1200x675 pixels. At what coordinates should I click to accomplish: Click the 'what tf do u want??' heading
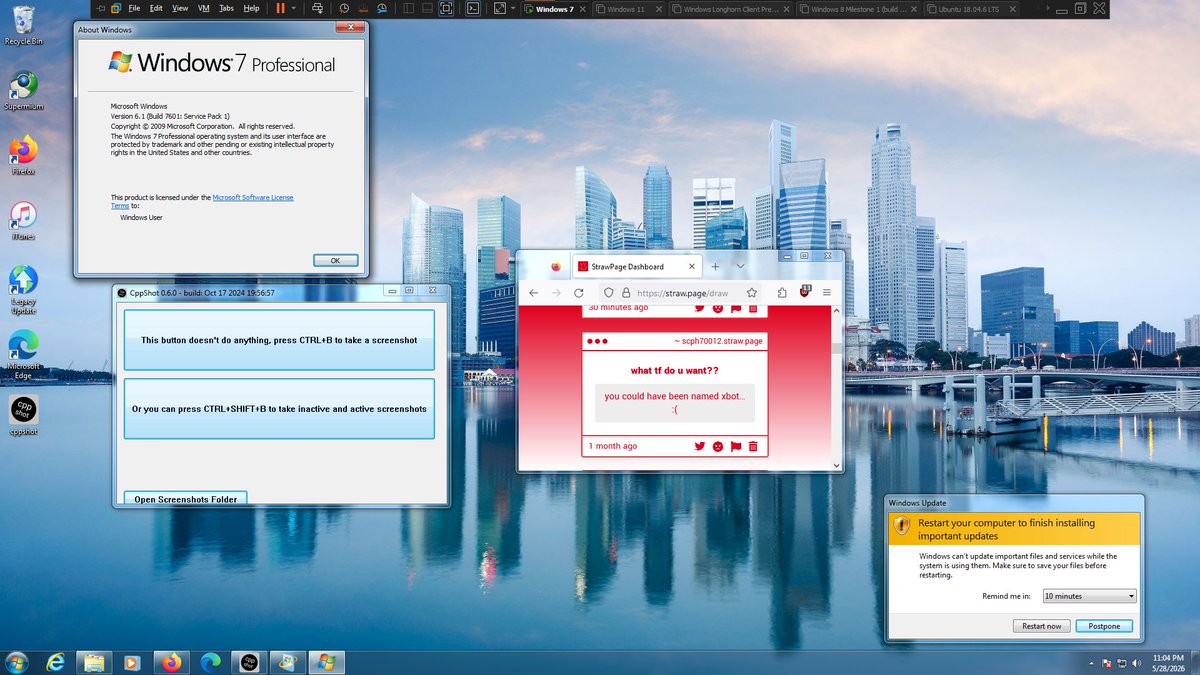click(675, 370)
